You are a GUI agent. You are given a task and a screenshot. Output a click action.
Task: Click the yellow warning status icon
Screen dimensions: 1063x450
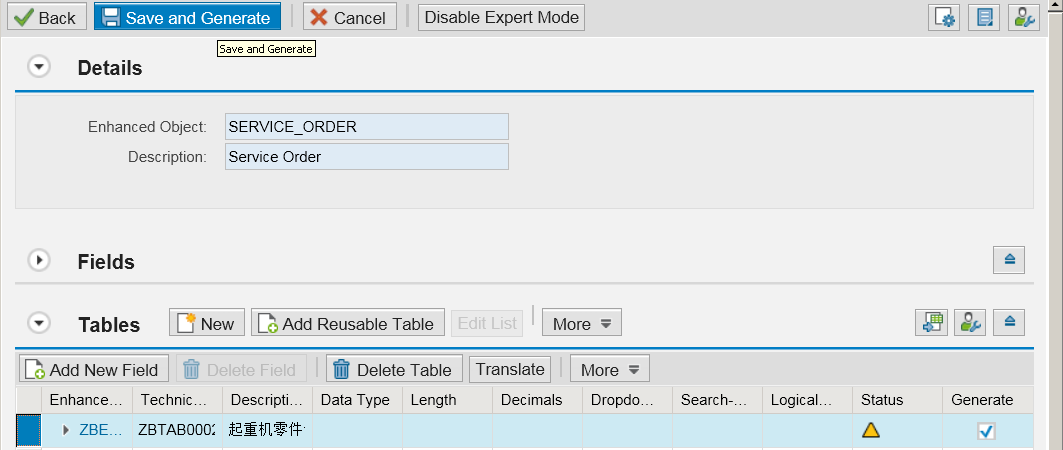pos(870,430)
